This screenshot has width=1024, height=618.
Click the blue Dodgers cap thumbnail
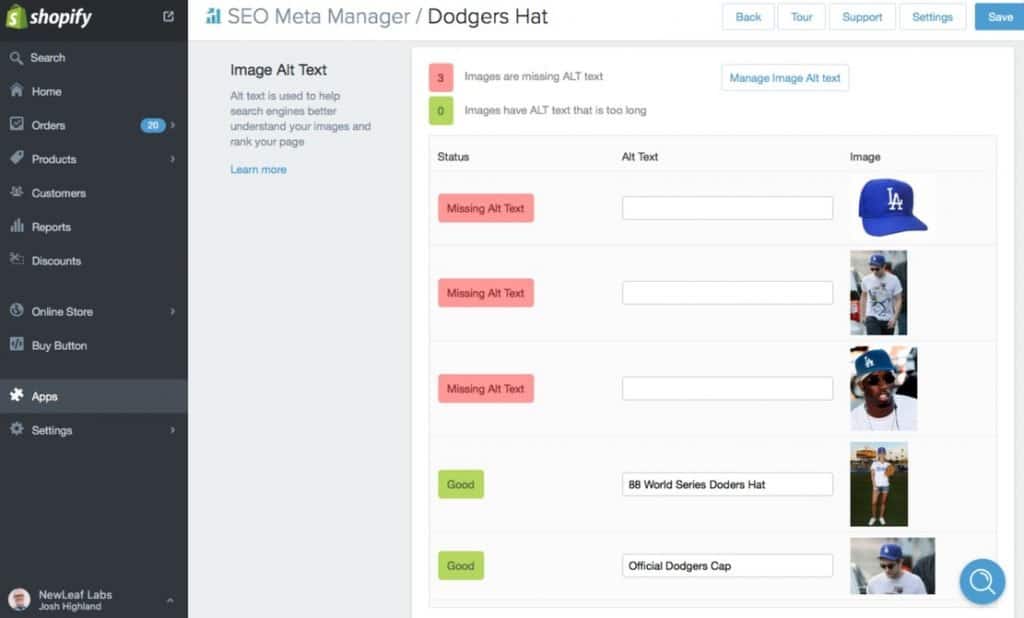tap(892, 207)
